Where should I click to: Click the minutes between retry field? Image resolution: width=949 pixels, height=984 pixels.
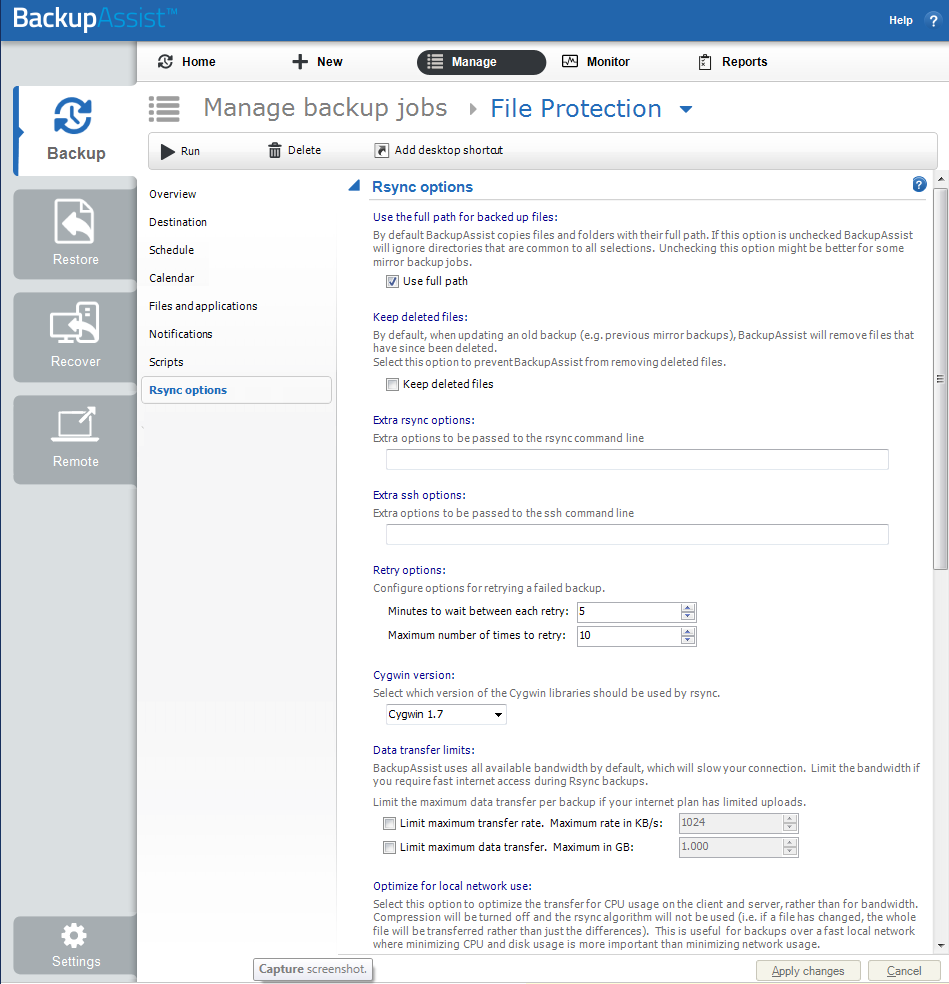629,612
